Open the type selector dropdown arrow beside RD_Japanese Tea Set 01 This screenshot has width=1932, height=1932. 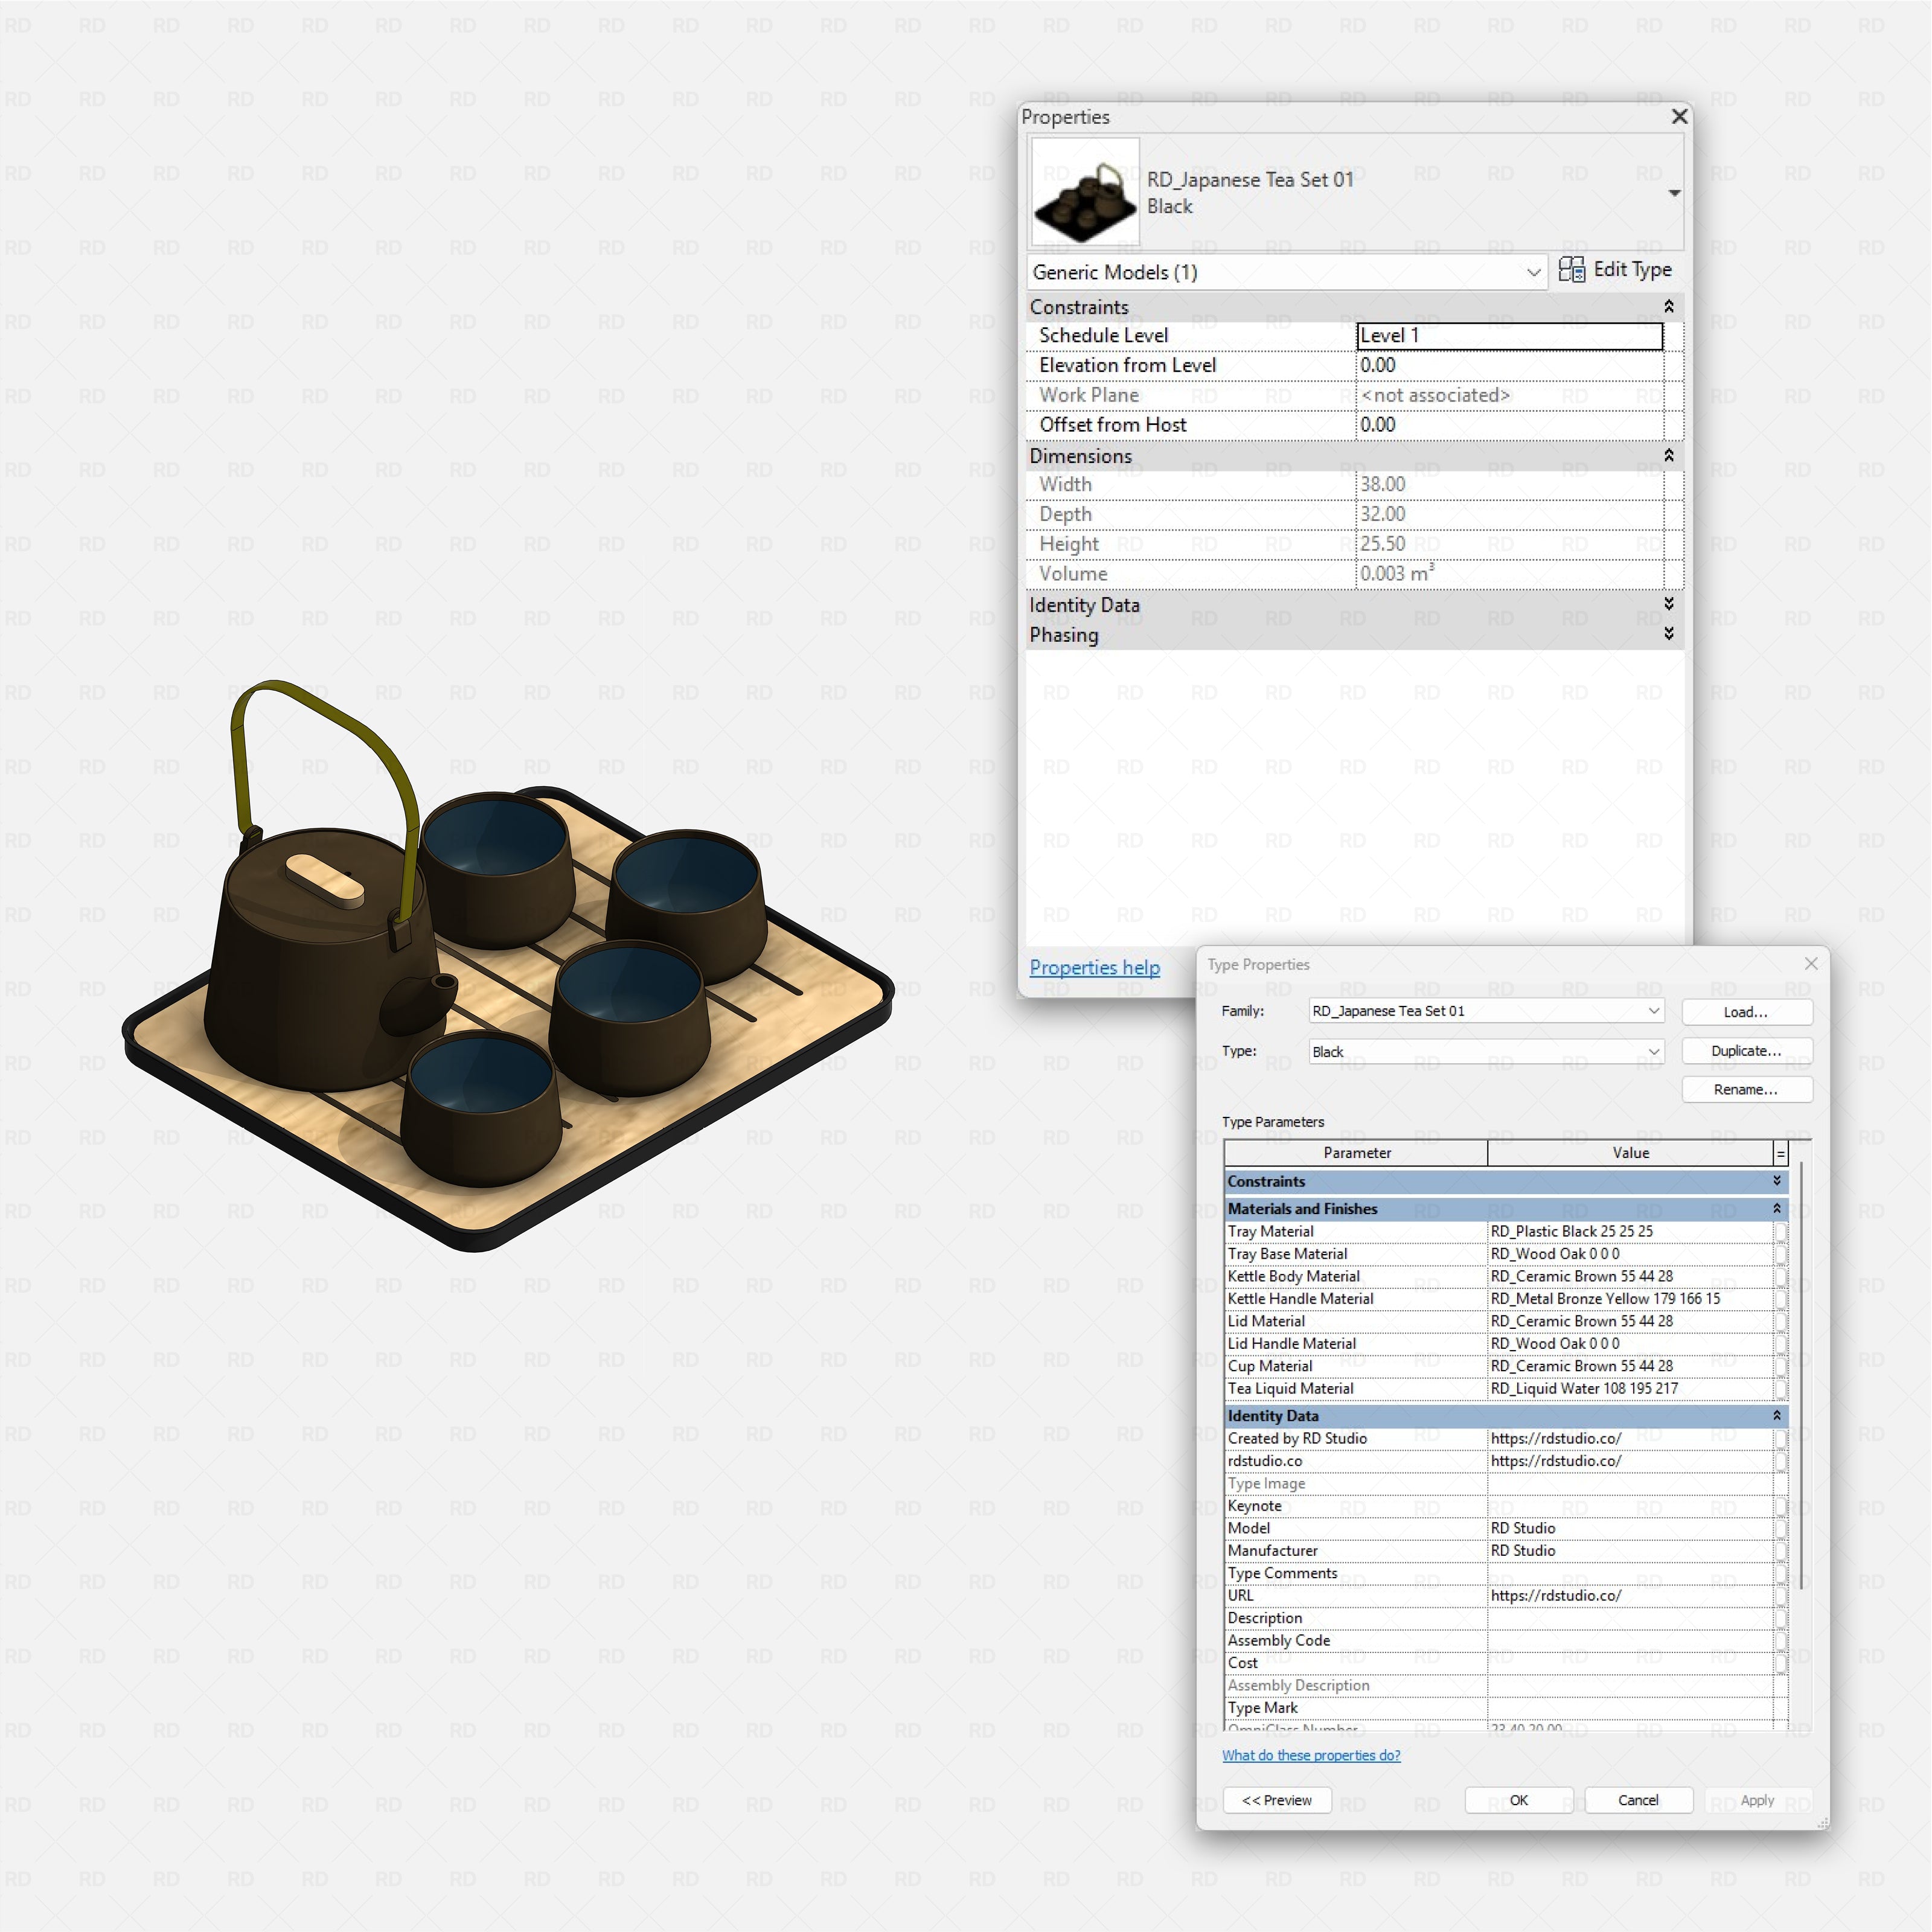pyautogui.click(x=1674, y=193)
